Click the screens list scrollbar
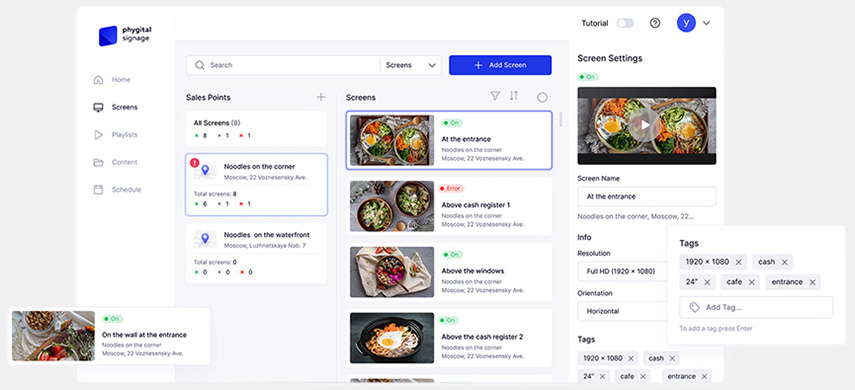This screenshot has height=390, width=855. pos(560,119)
